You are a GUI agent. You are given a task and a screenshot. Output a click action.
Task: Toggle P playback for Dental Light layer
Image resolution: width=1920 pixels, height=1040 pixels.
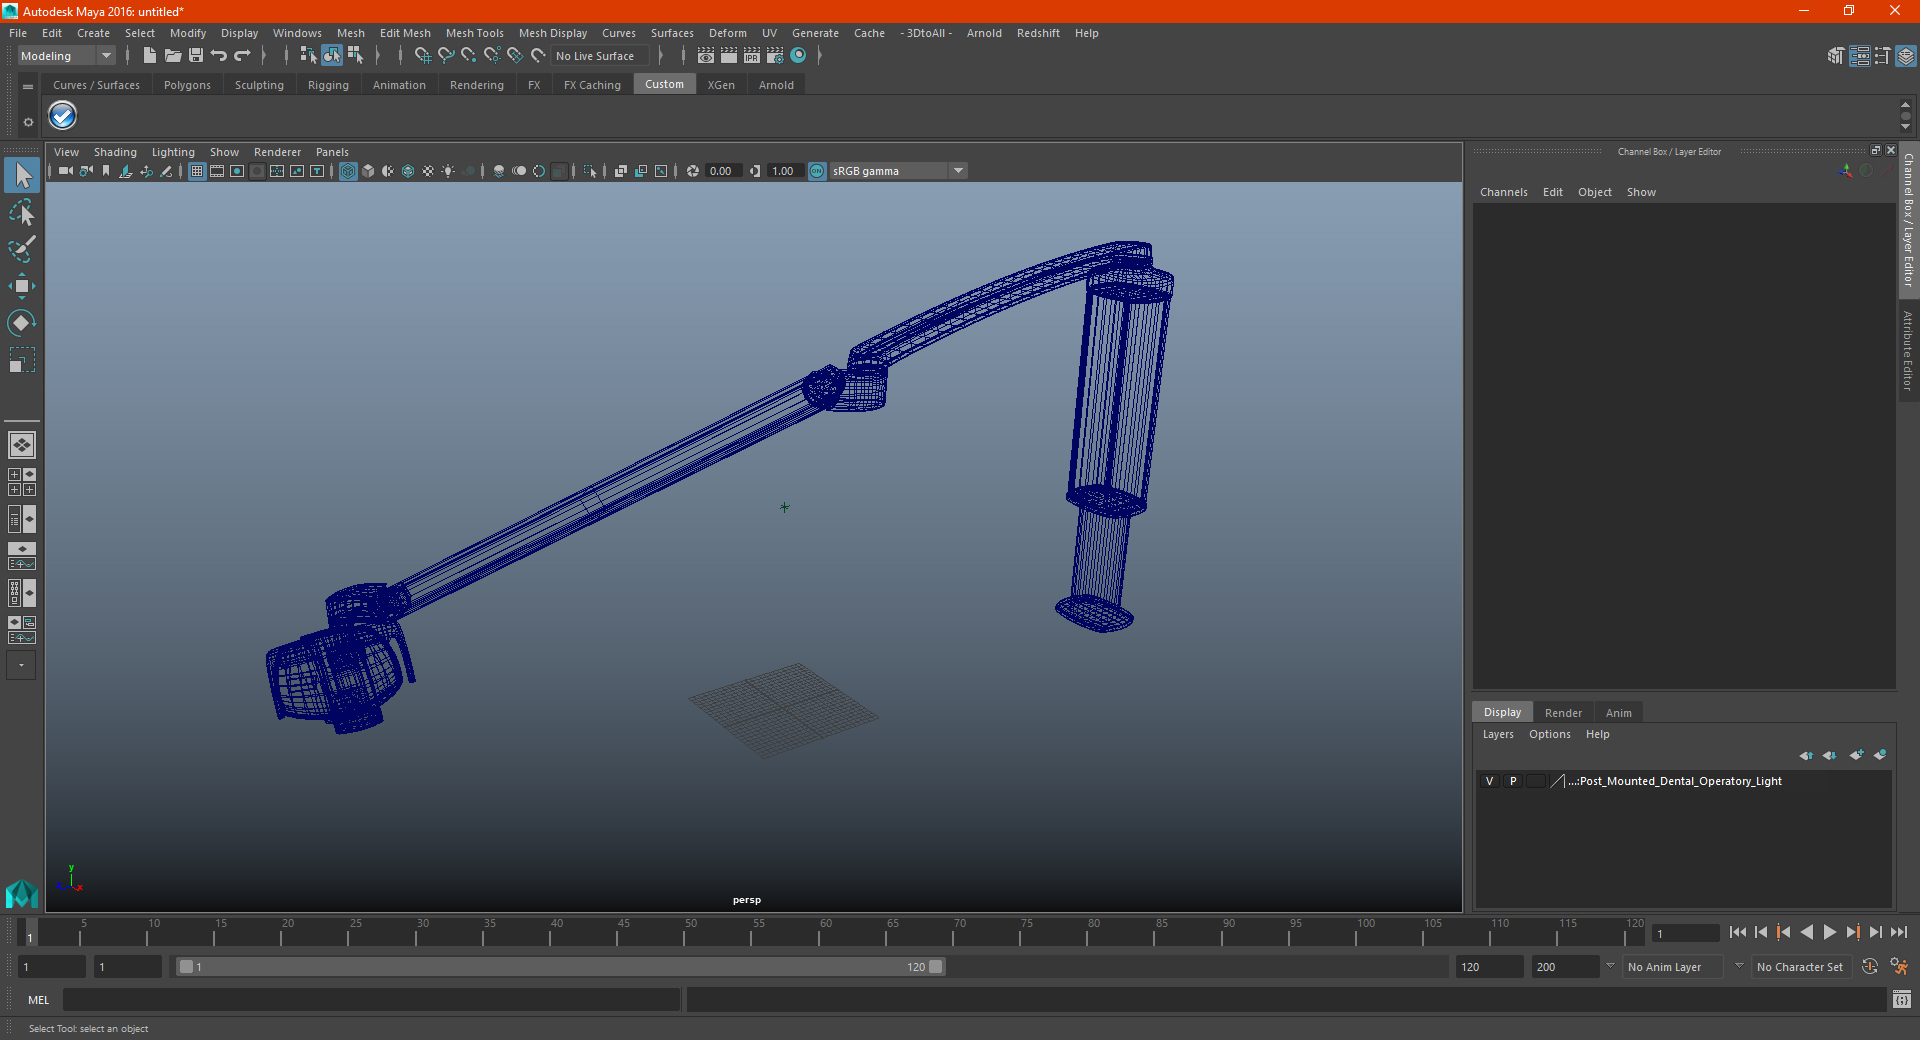(1513, 781)
